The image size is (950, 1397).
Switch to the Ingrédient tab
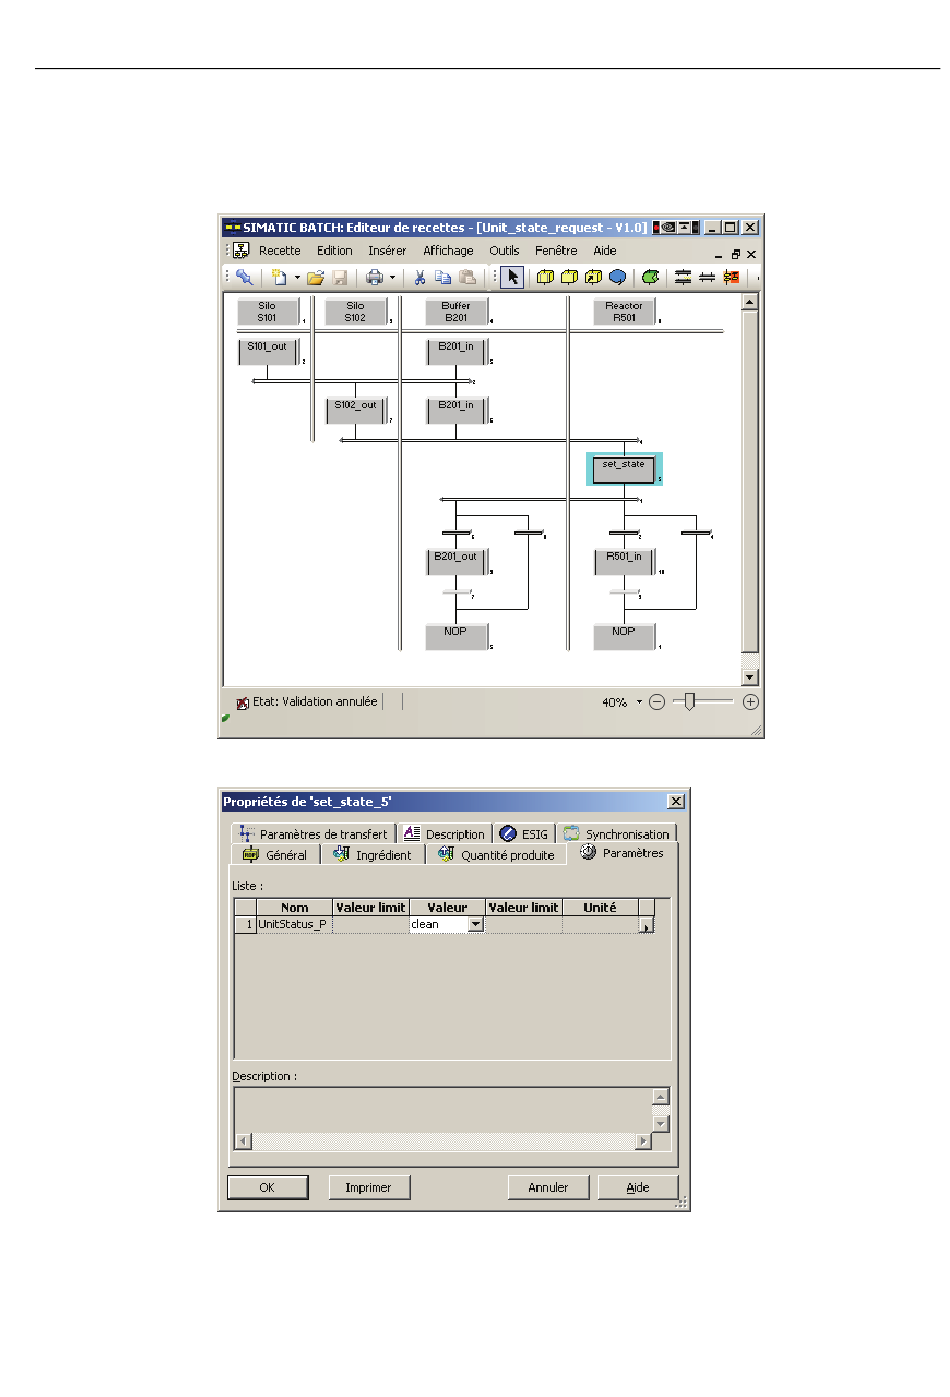click(373, 855)
